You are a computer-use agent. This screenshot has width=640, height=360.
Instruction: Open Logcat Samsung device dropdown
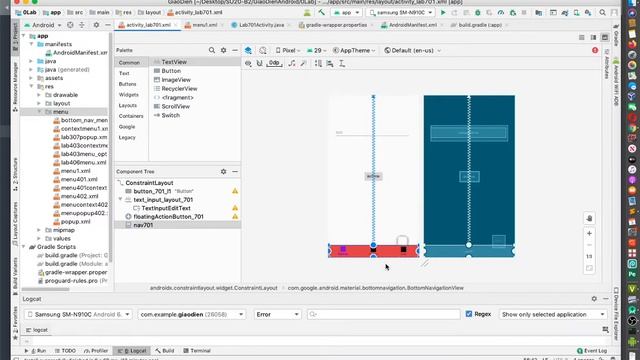point(78,314)
